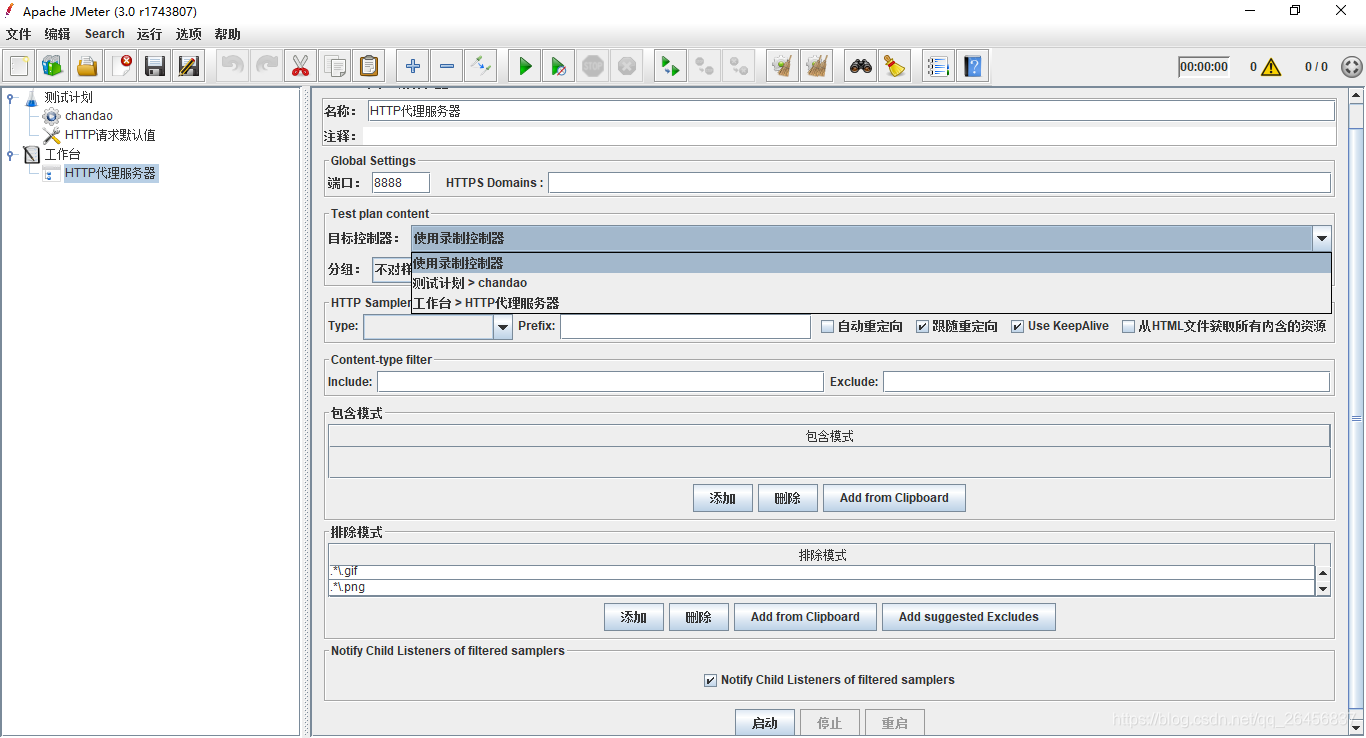Click the Search binoculars icon

click(860, 67)
